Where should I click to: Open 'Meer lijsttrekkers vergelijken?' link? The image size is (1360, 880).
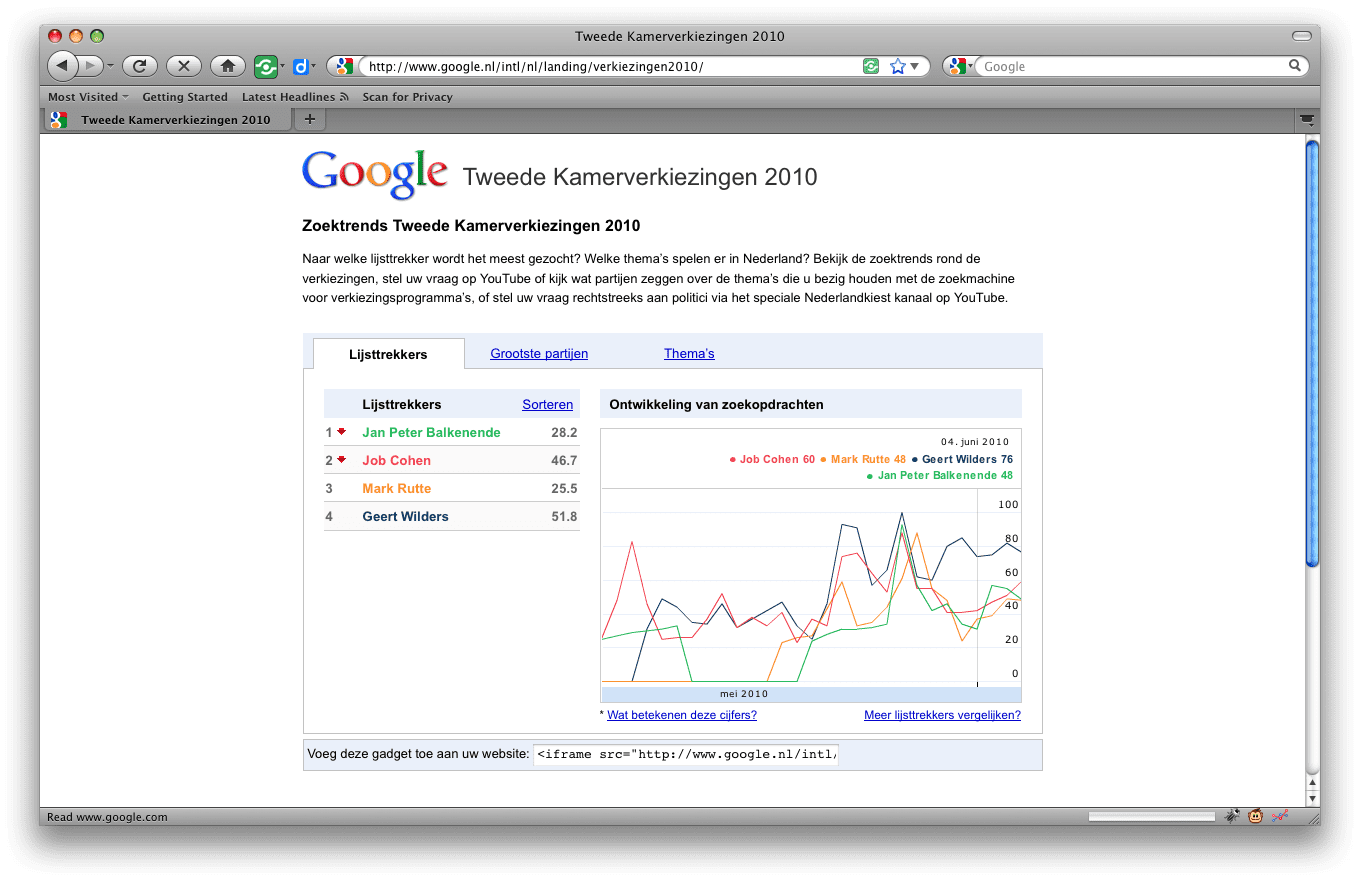[x=942, y=715]
